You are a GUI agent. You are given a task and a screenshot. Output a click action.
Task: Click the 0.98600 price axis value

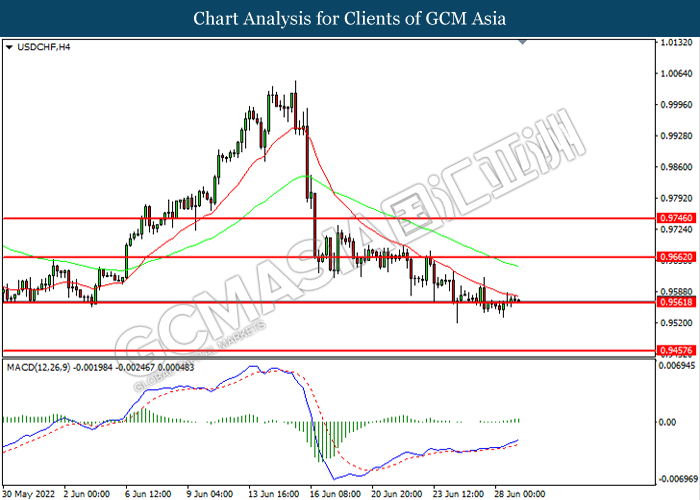click(676, 167)
